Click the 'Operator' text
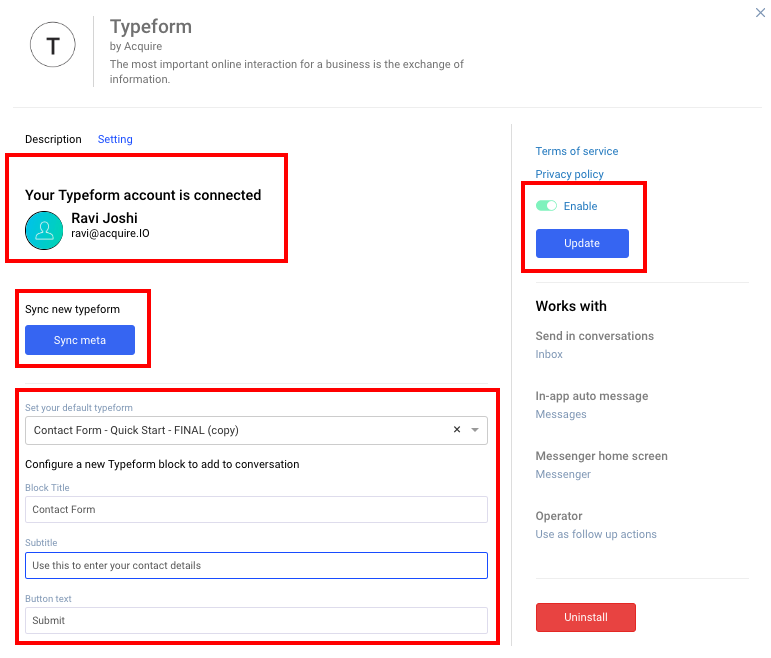The image size is (771, 658). pos(559,516)
